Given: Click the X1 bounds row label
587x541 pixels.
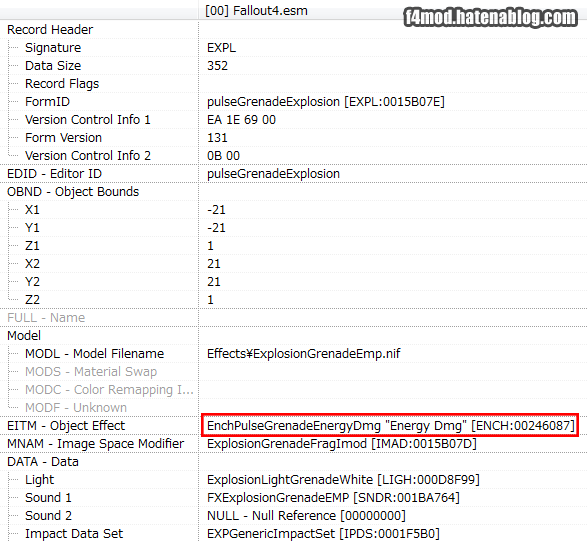Looking at the screenshot, I should (32, 209).
